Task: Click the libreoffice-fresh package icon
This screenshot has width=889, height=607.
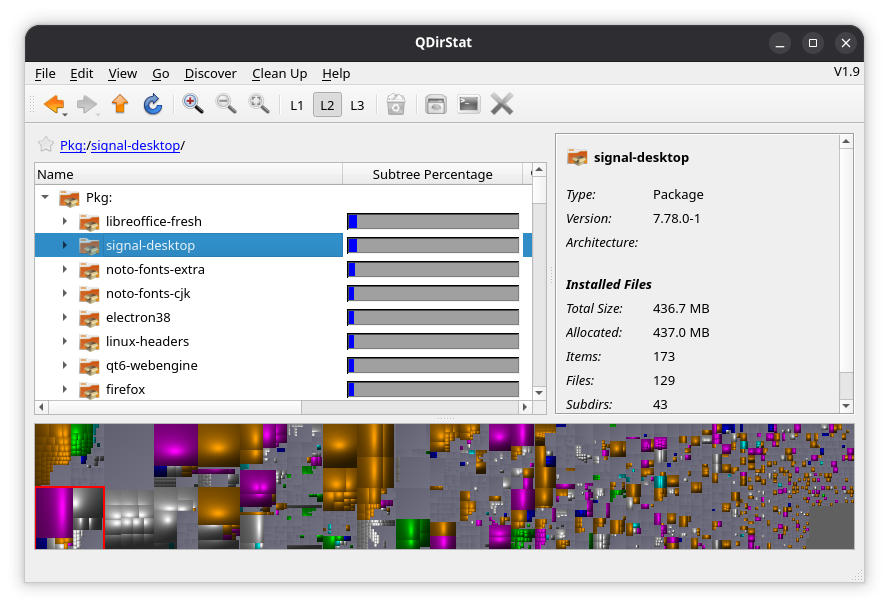Action: pos(89,222)
